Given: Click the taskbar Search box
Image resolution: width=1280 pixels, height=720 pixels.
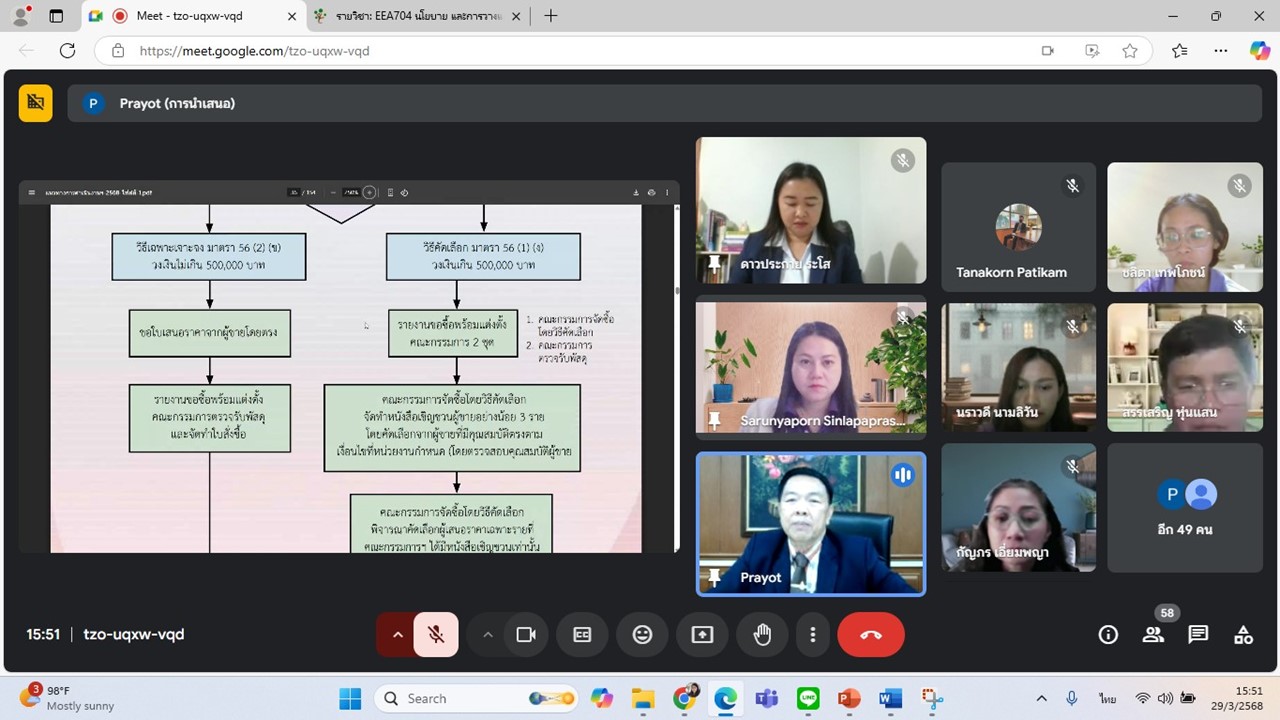Looking at the screenshot, I should 478,698.
